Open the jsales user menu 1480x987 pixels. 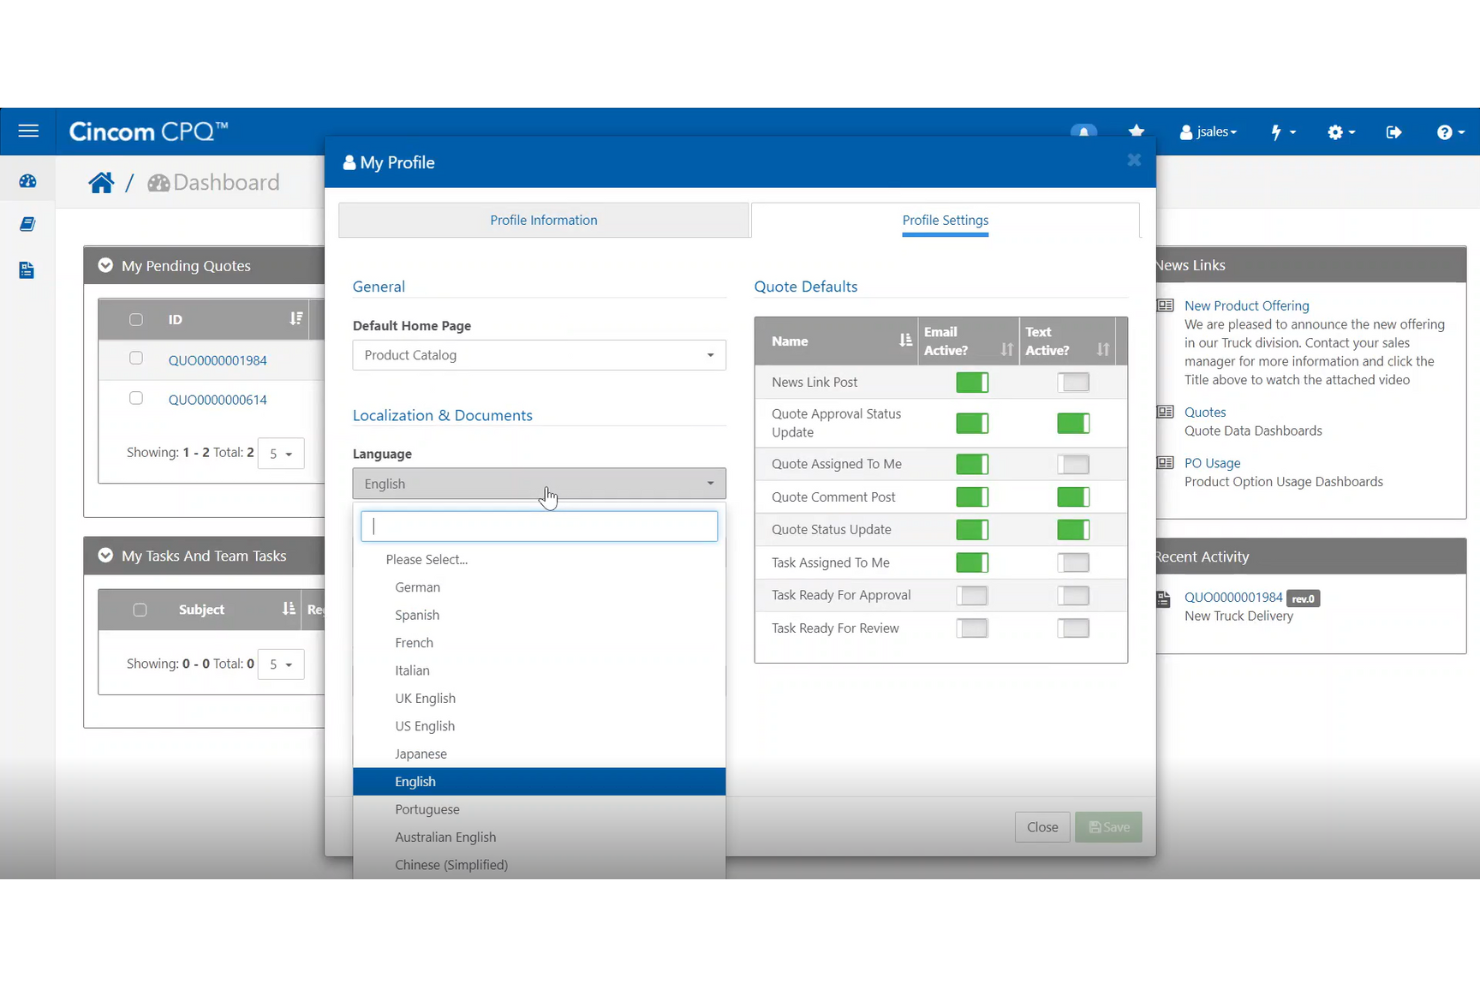coord(1207,131)
